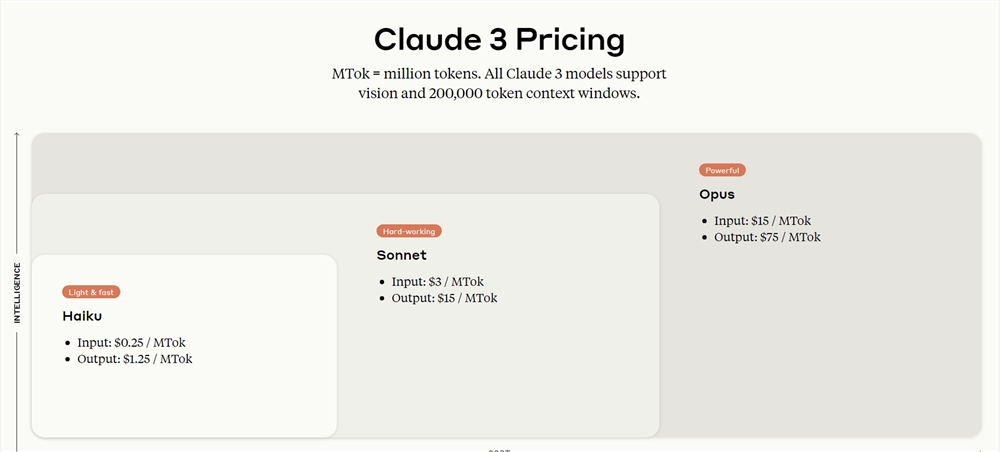Click the "Claude 3 Pricing" heading
Screen dimensions: 1000x452
point(499,39)
